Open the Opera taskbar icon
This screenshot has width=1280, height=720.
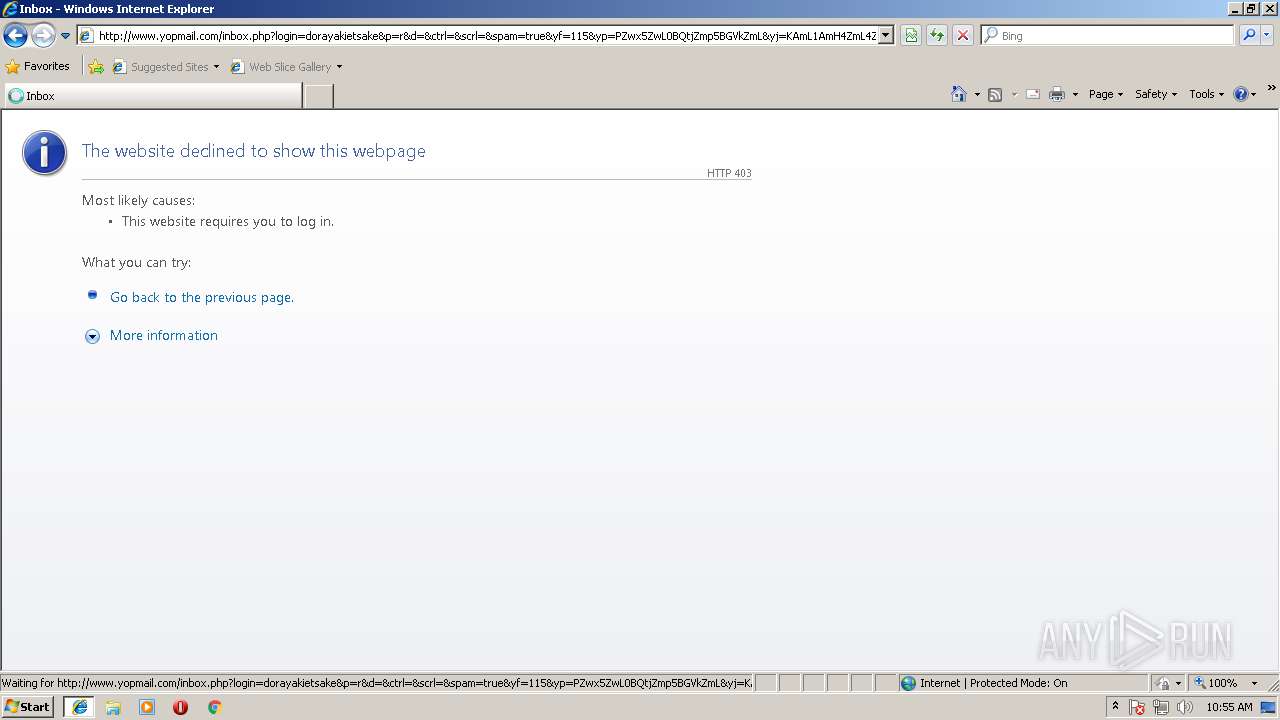tap(180, 707)
